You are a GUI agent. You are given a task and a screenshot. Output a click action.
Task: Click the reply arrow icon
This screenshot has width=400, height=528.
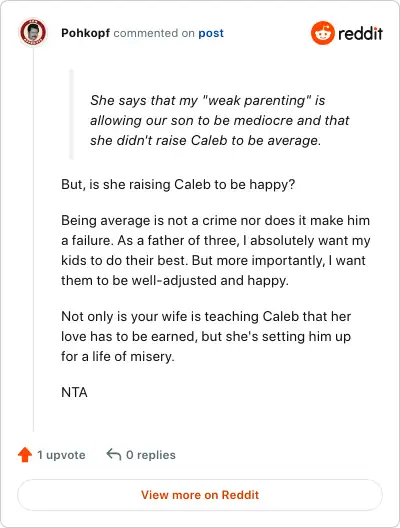[114, 455]
